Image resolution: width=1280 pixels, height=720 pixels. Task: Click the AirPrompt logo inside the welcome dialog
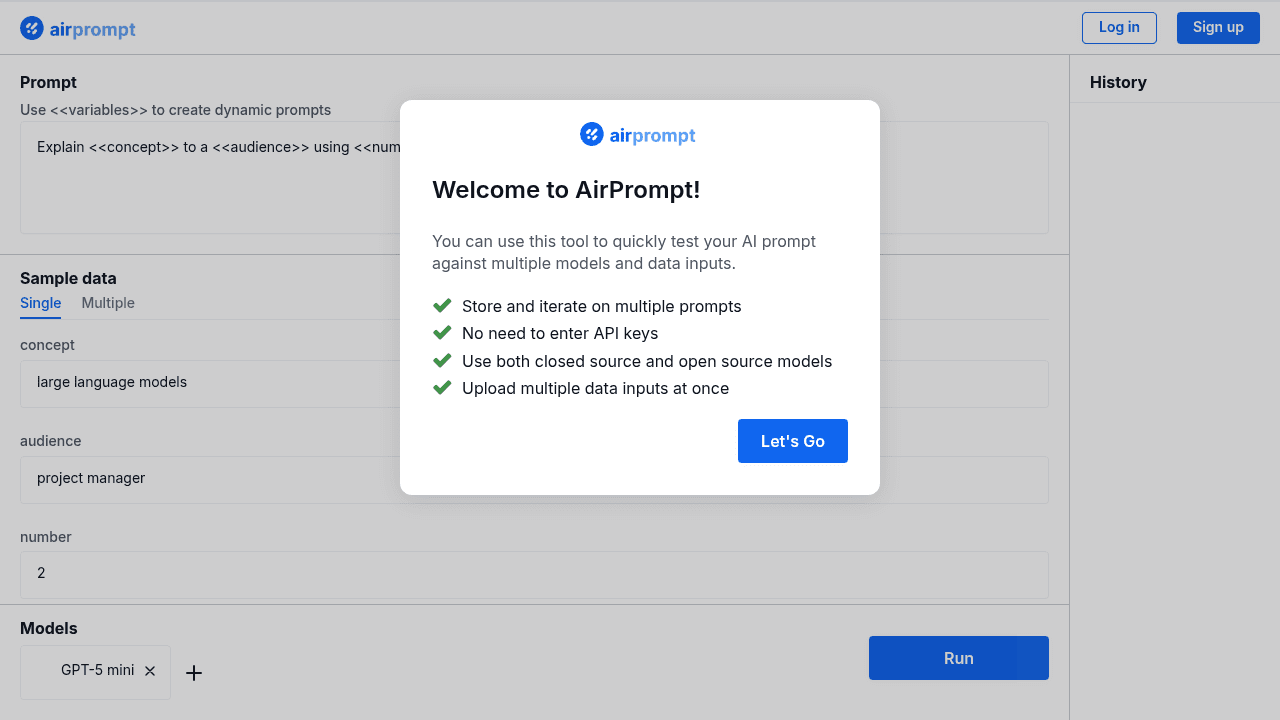pyautogui.click(x=592, y=134)
